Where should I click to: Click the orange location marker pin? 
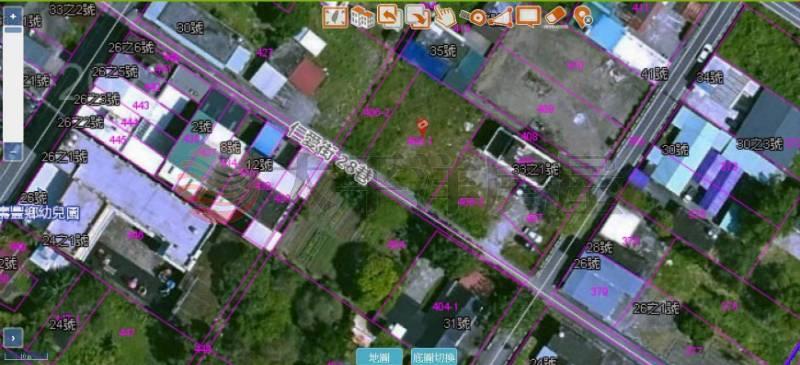[x=421, y=126]
